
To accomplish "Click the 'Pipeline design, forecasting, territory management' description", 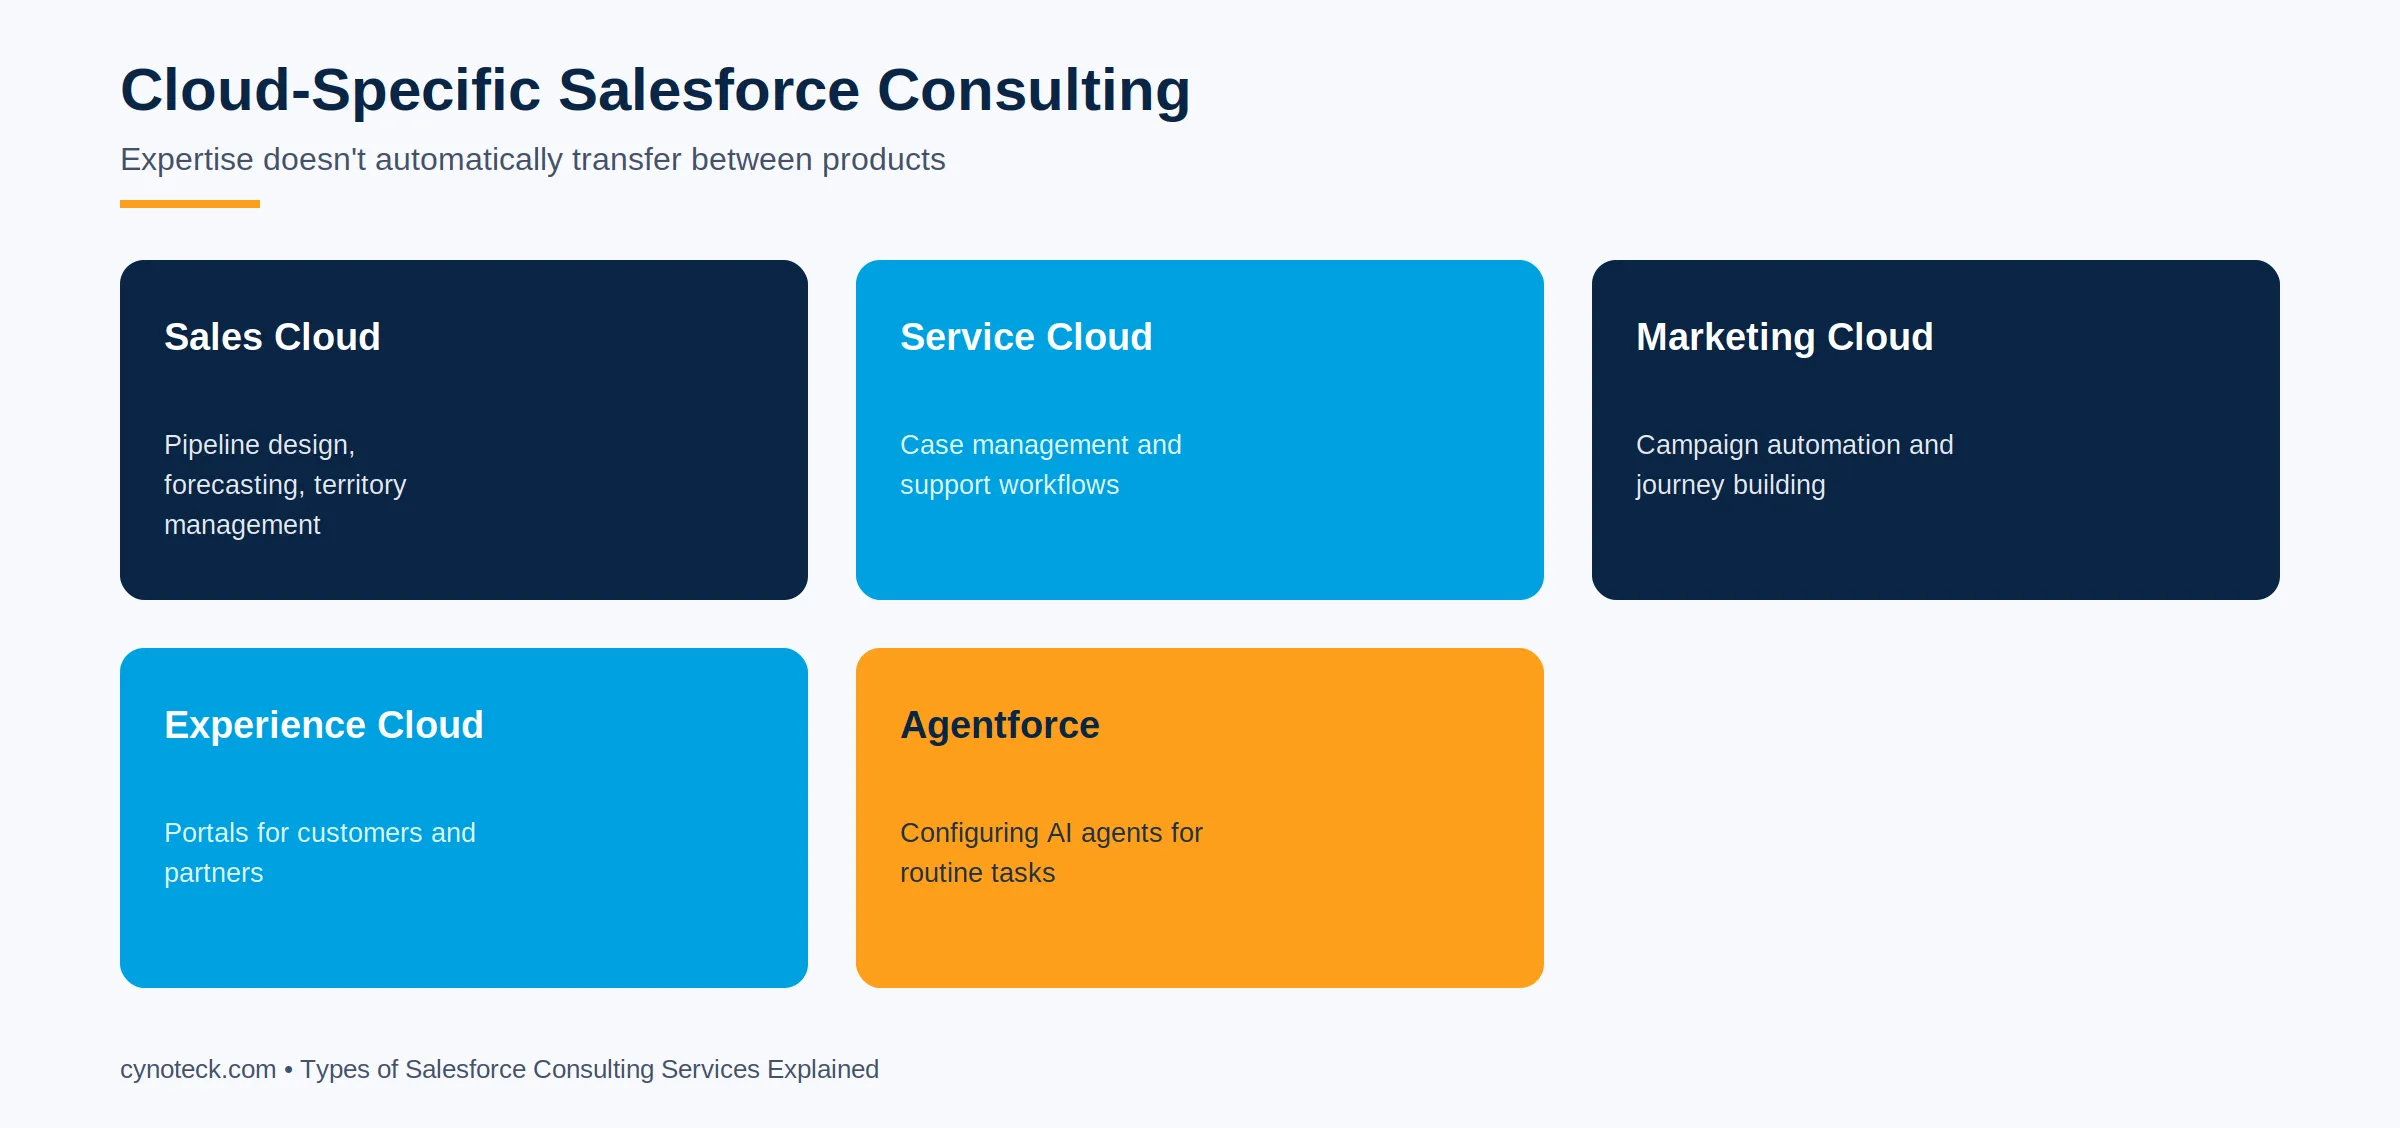I will click(x=285, y=485).
